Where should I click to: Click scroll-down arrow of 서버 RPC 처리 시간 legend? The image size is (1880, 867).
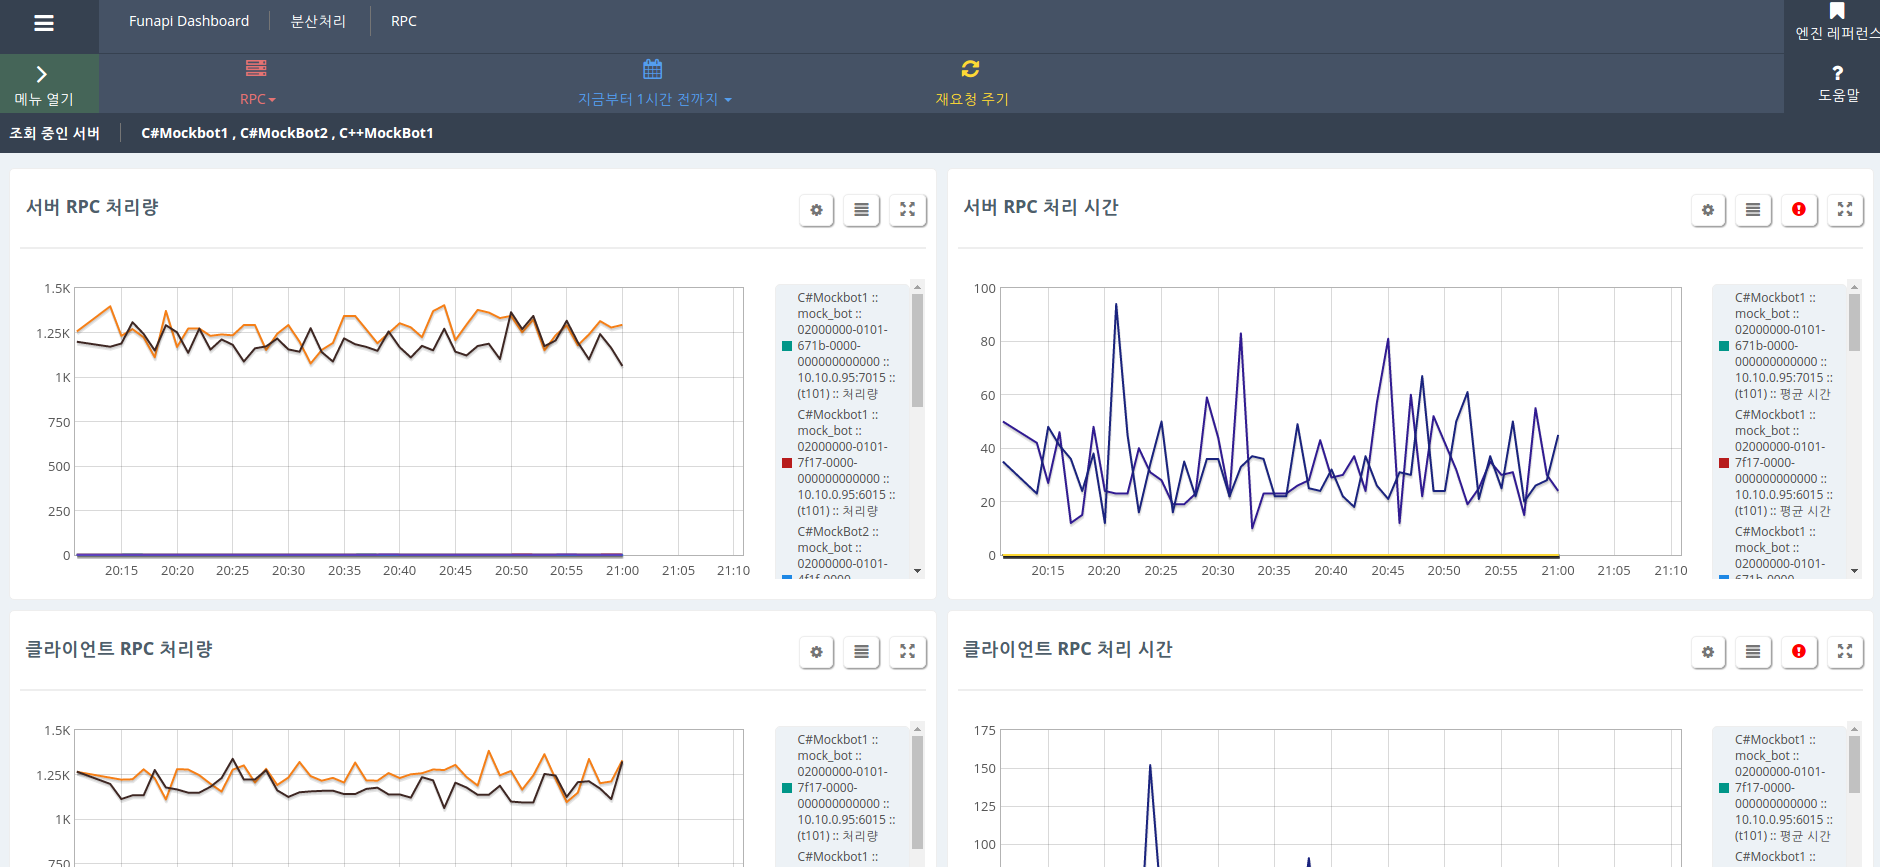coord(1854,571)
